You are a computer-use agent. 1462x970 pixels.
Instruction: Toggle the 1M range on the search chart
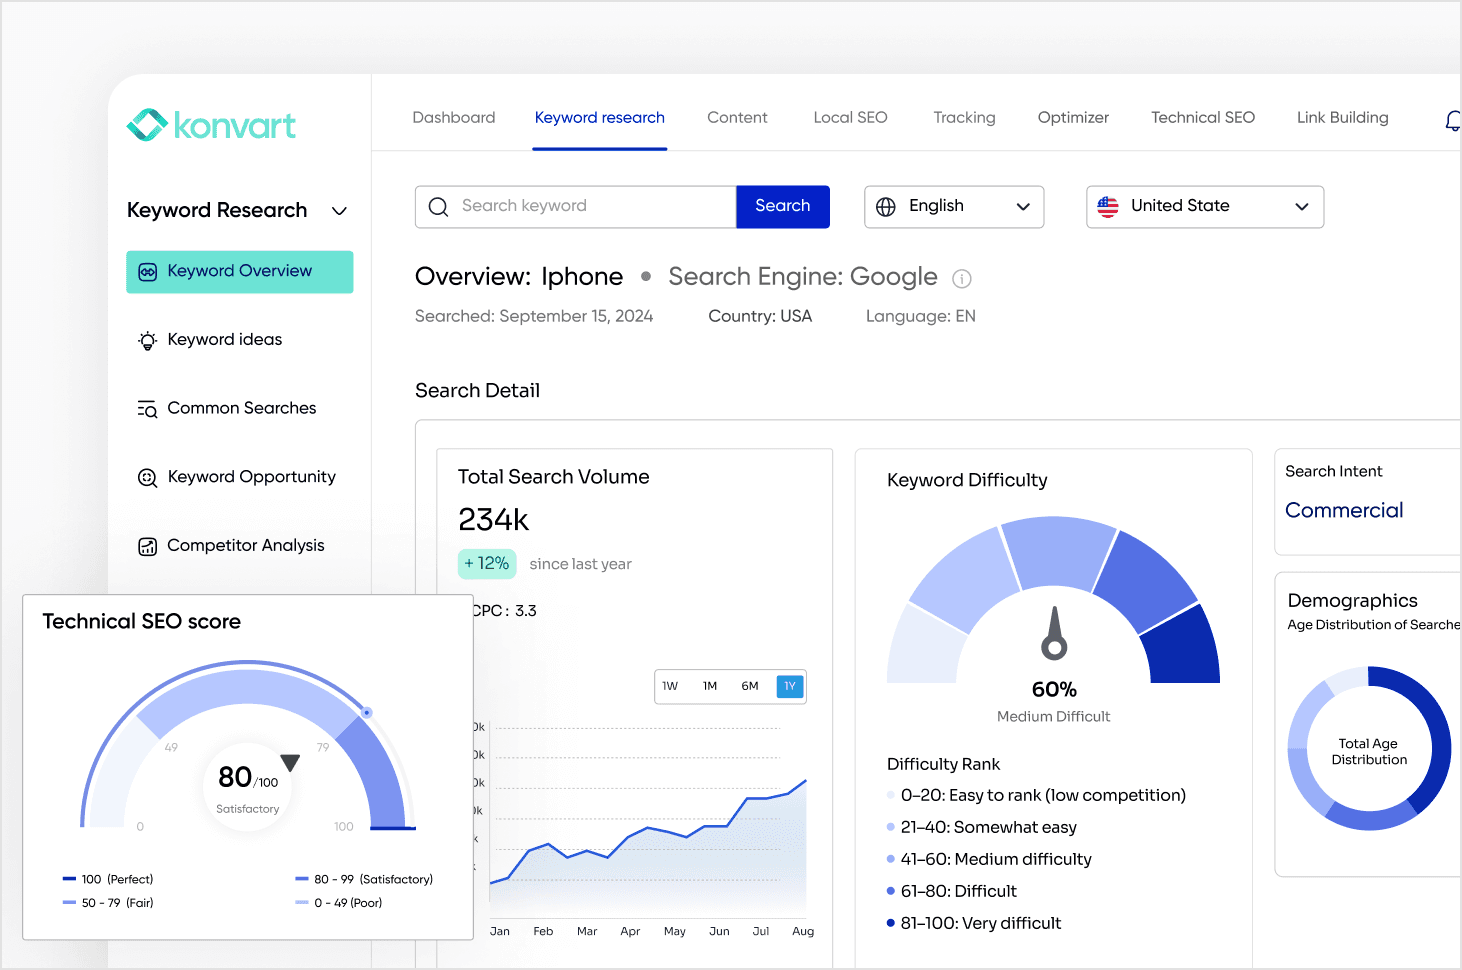[710, 686]
